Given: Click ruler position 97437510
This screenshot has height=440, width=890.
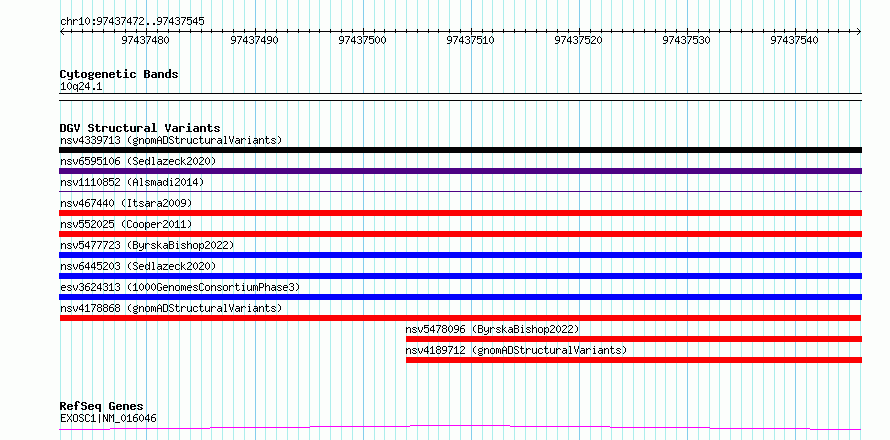Looking at the screenshot, I should [471, 40].
